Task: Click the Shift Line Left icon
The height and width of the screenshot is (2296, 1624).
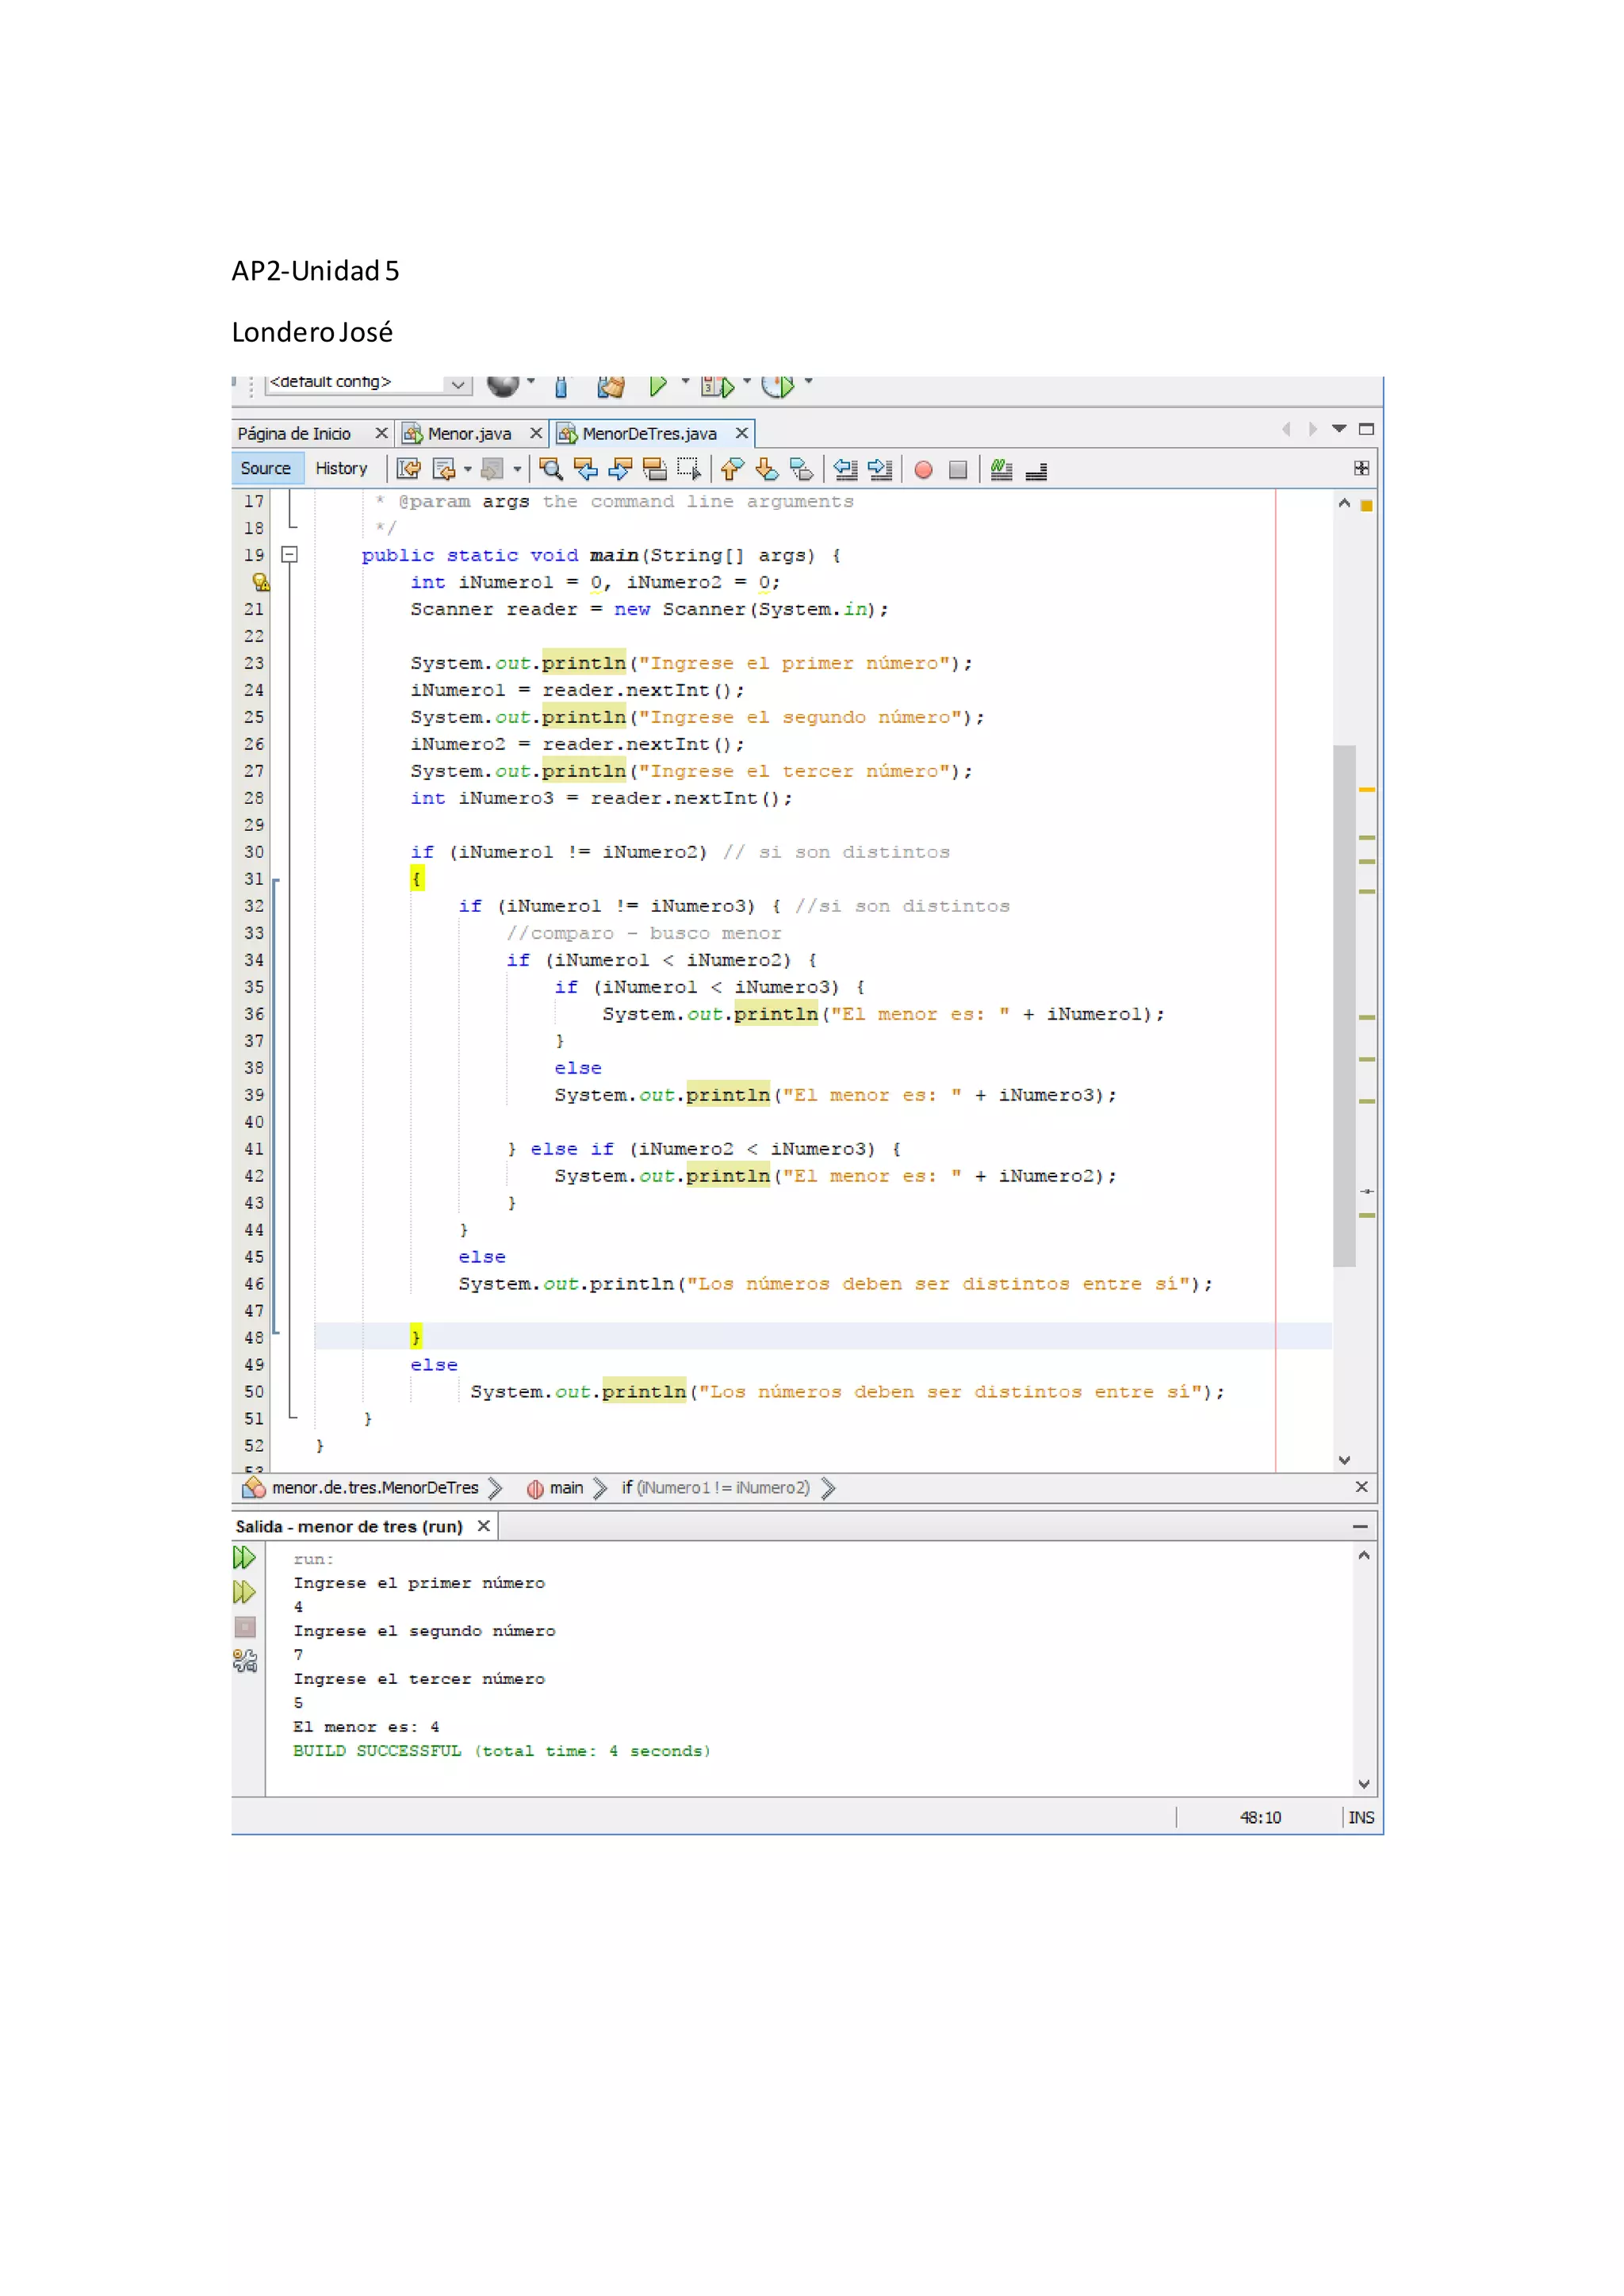Action: click(x=846, y=469)
